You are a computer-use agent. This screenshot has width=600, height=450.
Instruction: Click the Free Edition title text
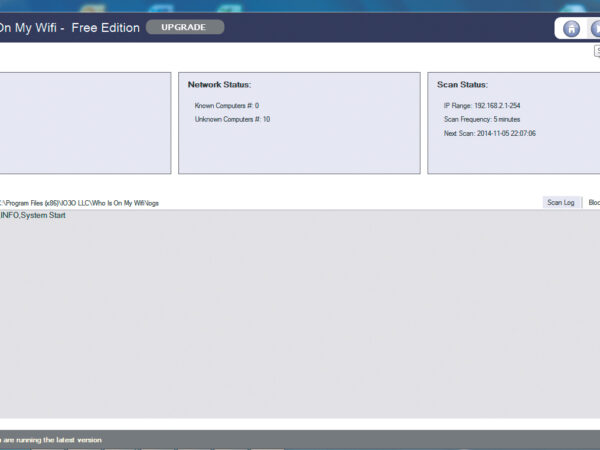coord(104,27)
